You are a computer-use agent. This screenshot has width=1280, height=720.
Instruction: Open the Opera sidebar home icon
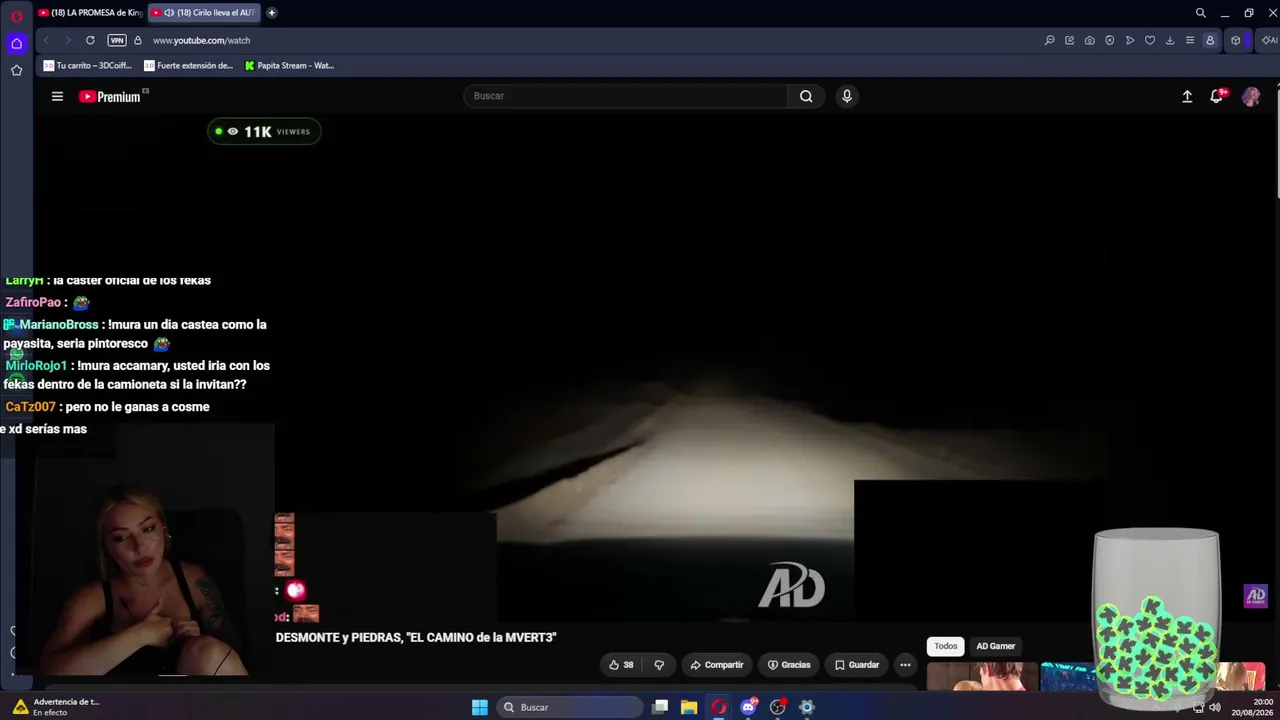click(16, 43)
